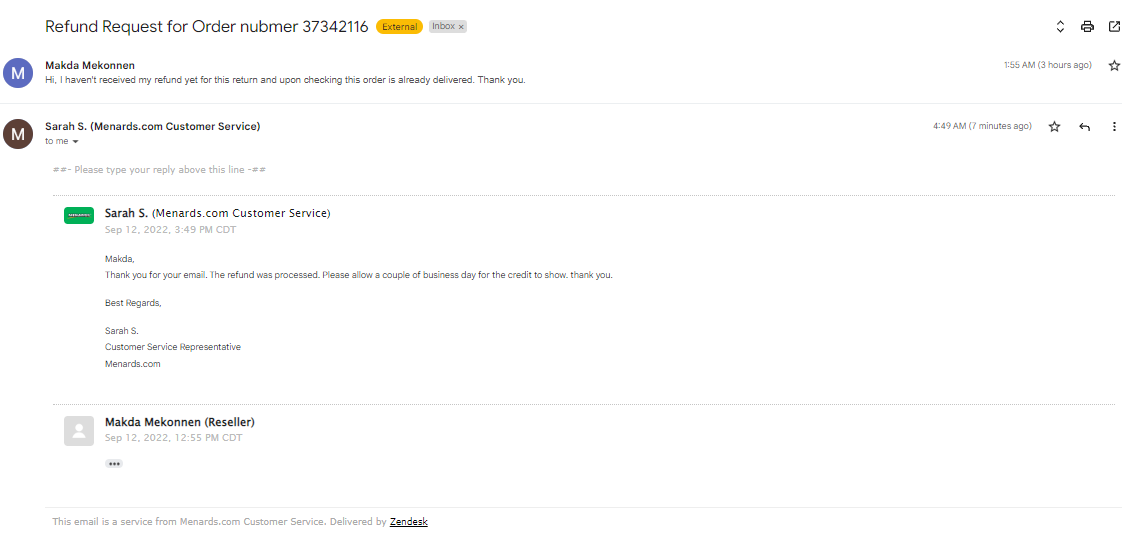This screenshot has width=1136, height=545.
Task: Star Sarah S.'s reply message
Action: [x=1055, y=126]
